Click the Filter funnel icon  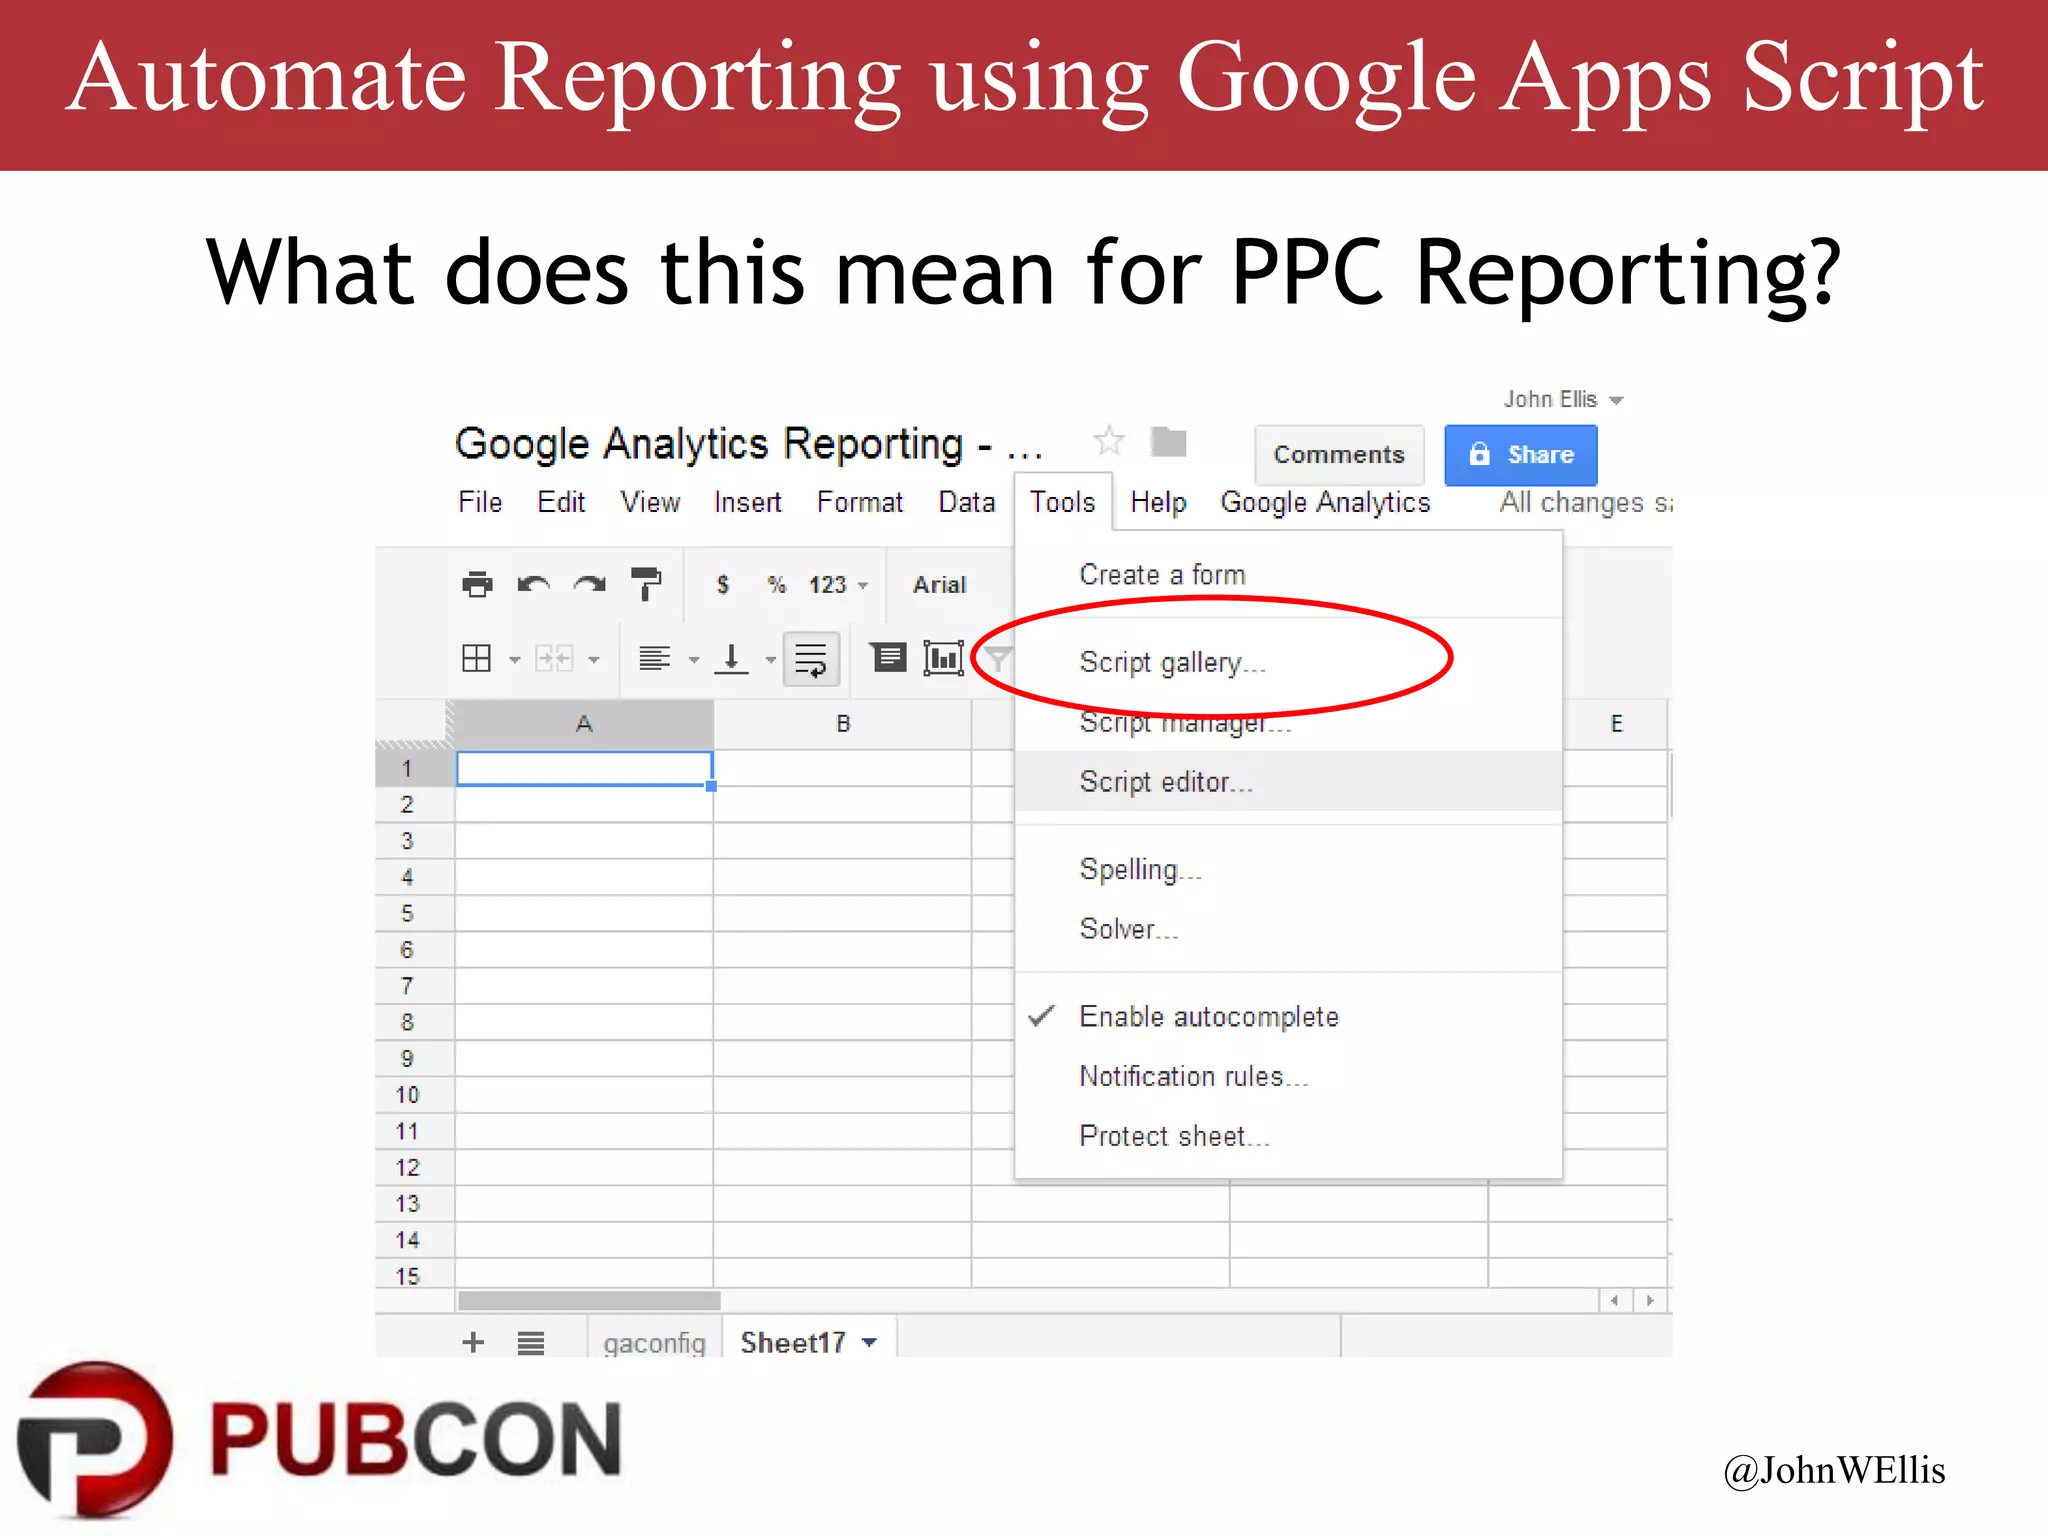(x=997, y=658)
